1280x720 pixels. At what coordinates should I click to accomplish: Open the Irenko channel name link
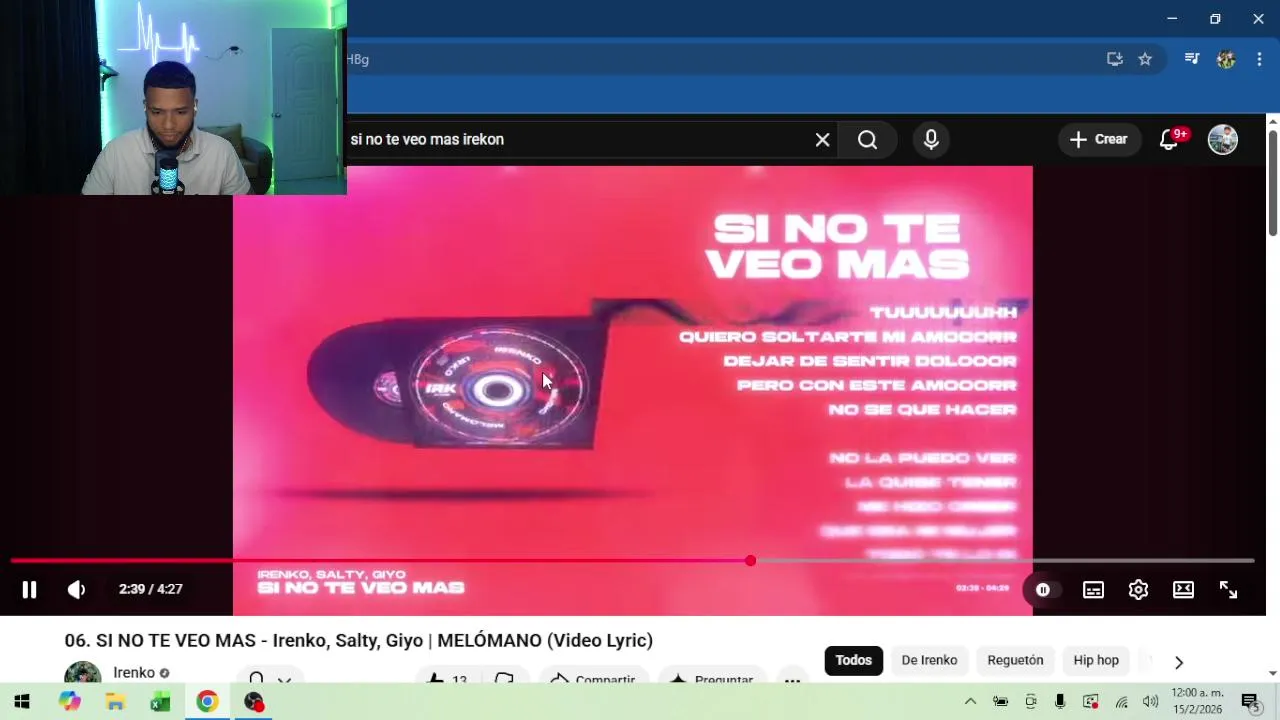tap(134, 673)
